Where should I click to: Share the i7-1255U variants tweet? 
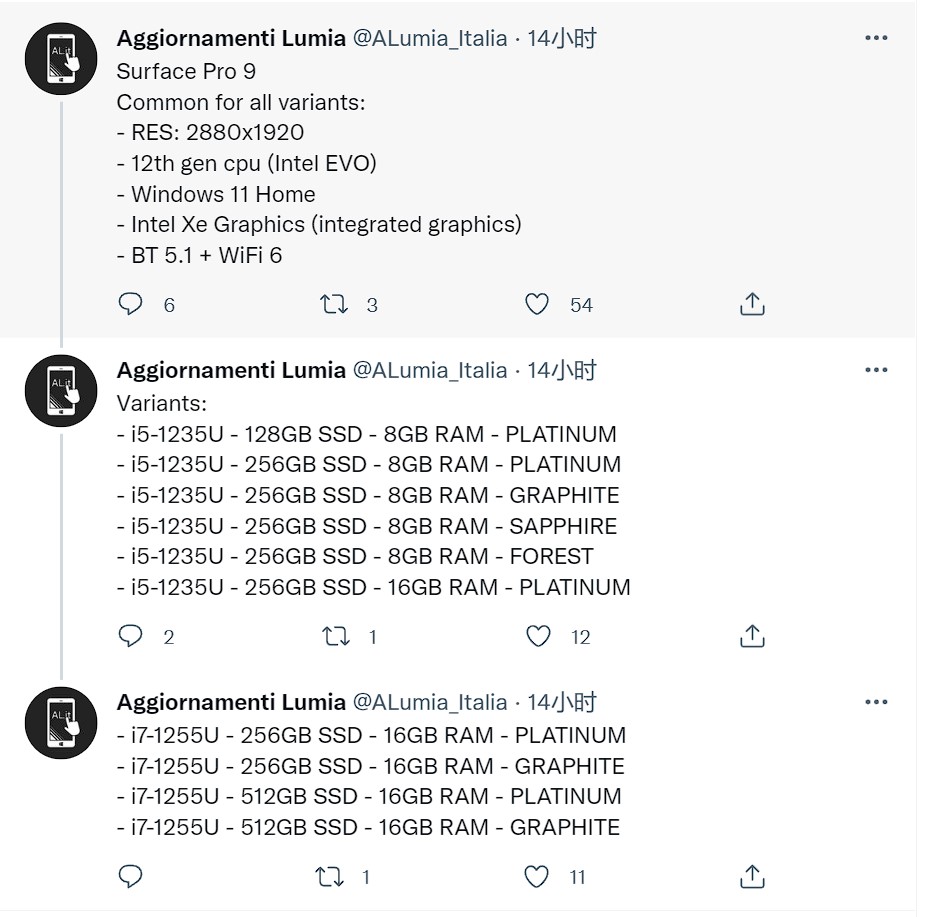752,876
